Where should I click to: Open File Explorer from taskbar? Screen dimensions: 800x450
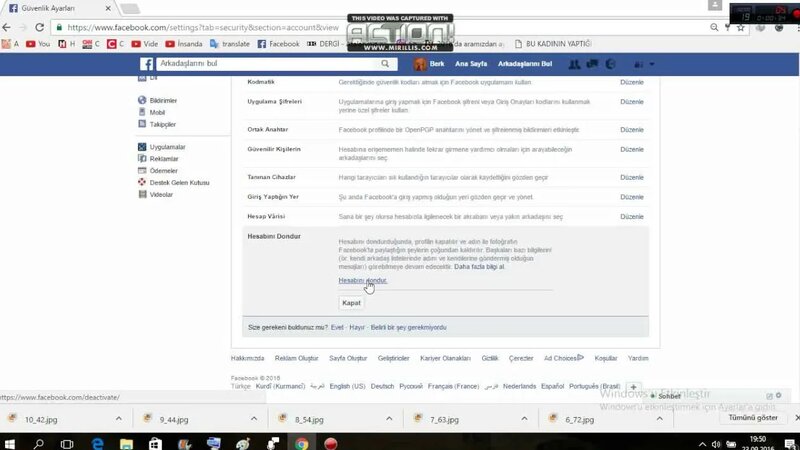click(x=126, y=444)
